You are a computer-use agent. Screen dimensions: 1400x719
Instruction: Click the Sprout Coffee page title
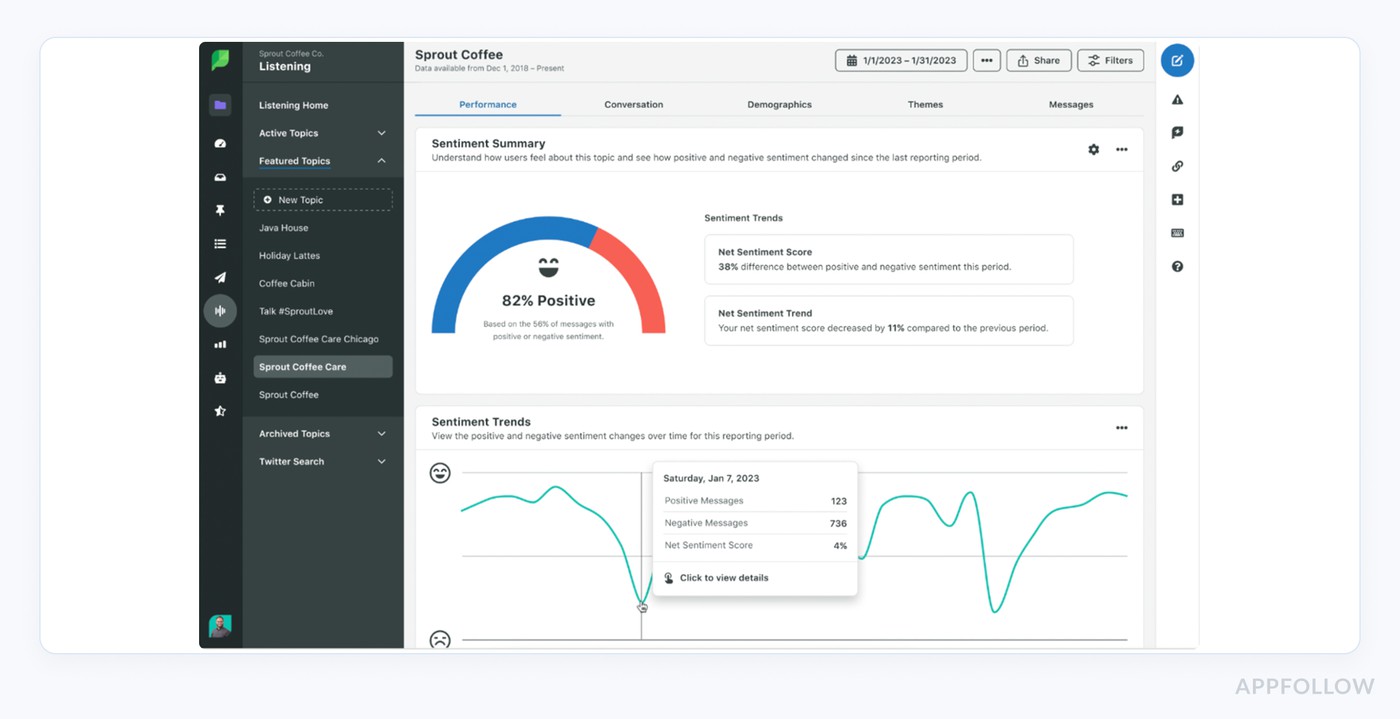pyautogui.click(x=459, y=55)
